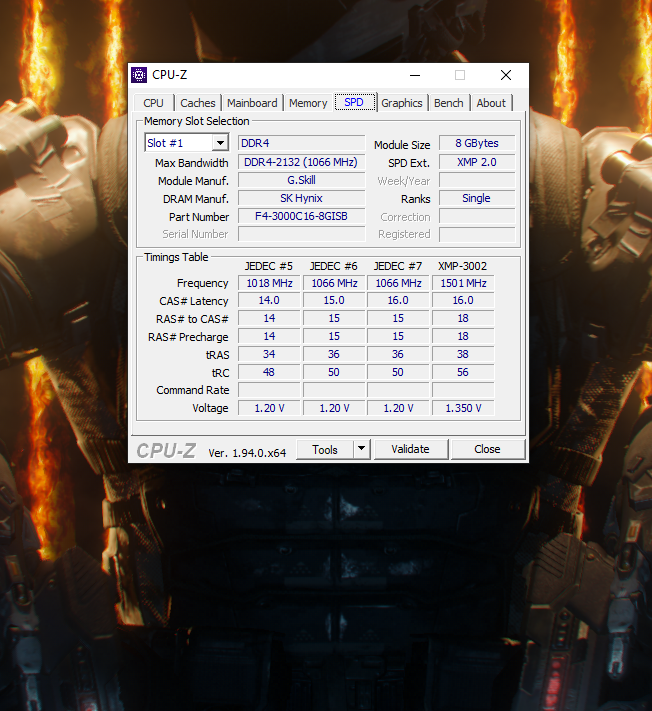Screen dimensions: 652x711
Task: Expand the Slot #1 dropdown arrow
Action: (220, 143)
